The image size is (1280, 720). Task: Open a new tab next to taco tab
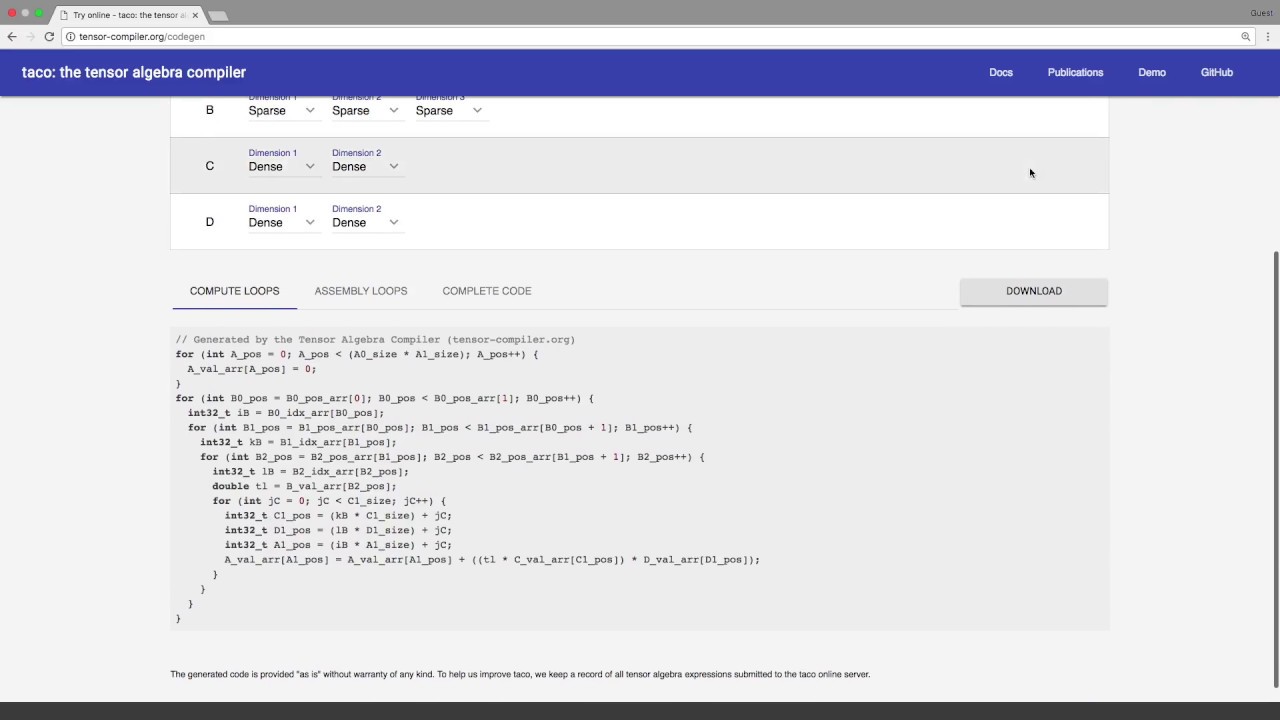coord(218,15)
